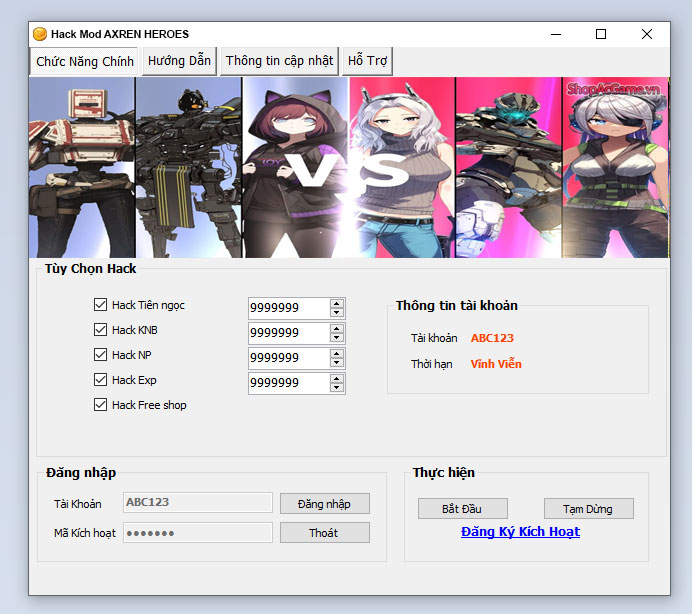Click the white robot character banner panel
Viewport: 693px width, 616px height.
pos(82,167)
